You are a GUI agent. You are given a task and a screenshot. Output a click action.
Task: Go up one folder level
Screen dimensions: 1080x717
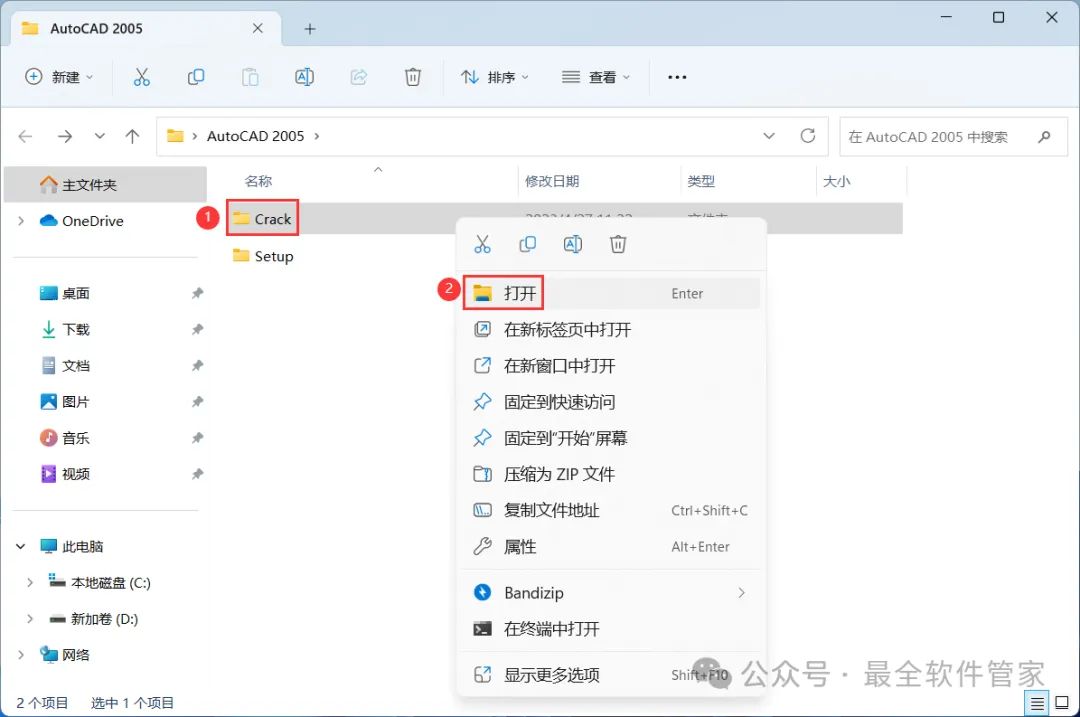click(132, 136)
